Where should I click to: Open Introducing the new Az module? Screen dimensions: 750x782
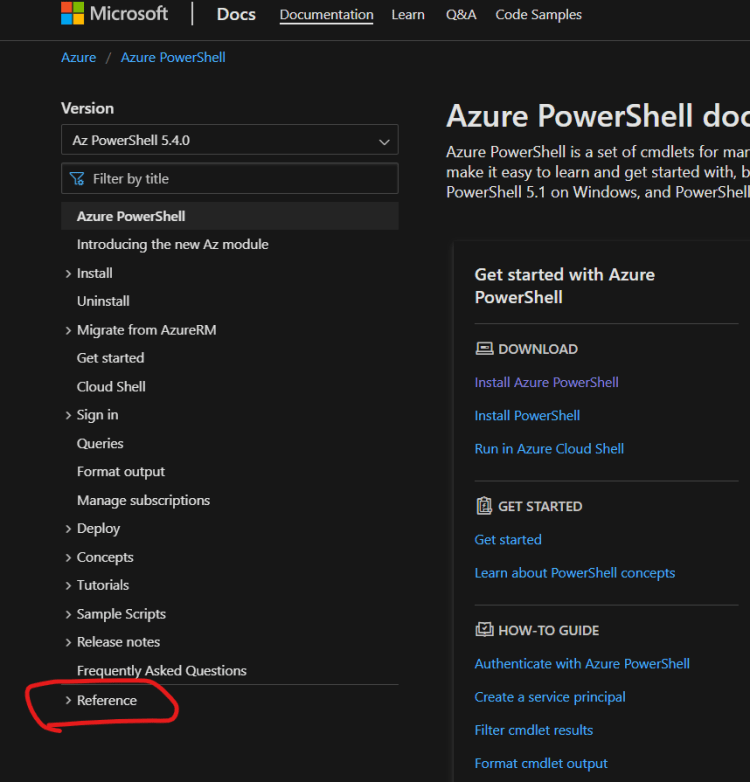click(x=173, y=244)
